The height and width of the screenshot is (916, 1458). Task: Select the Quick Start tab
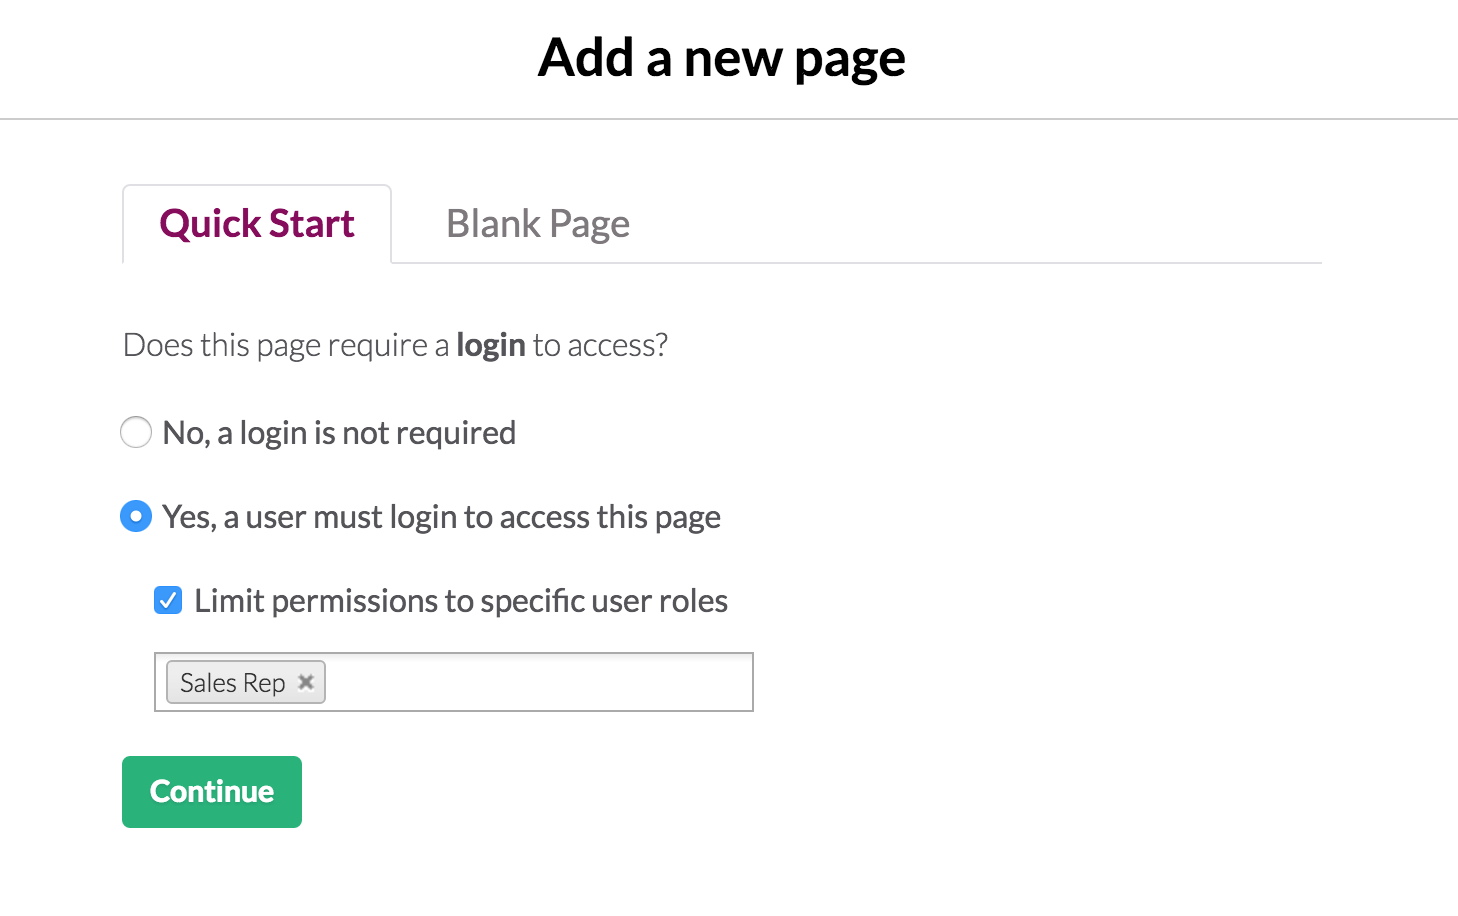pos(257,224)
